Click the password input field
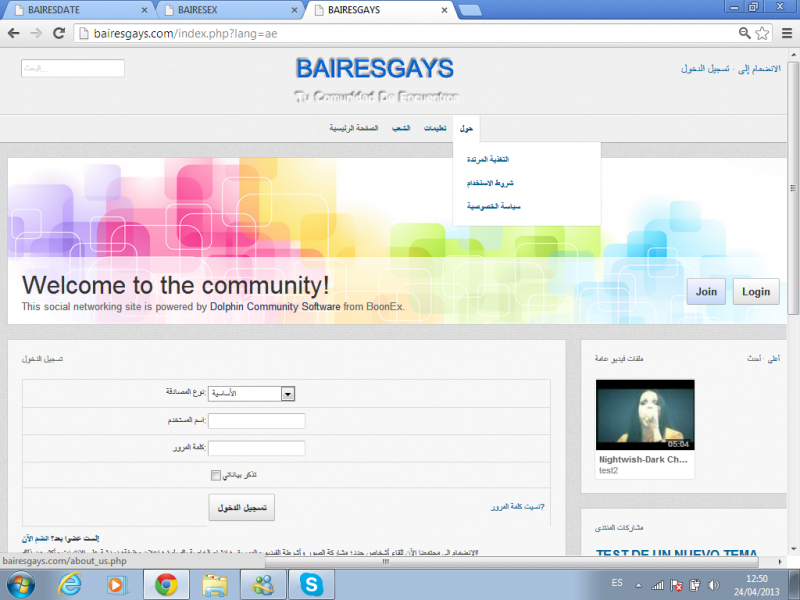 click(x=257, y=448)
